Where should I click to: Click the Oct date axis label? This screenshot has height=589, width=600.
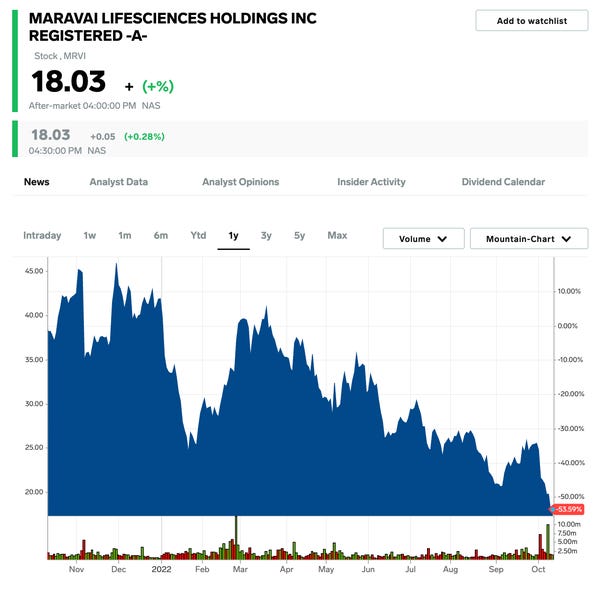tap(538, 569)
